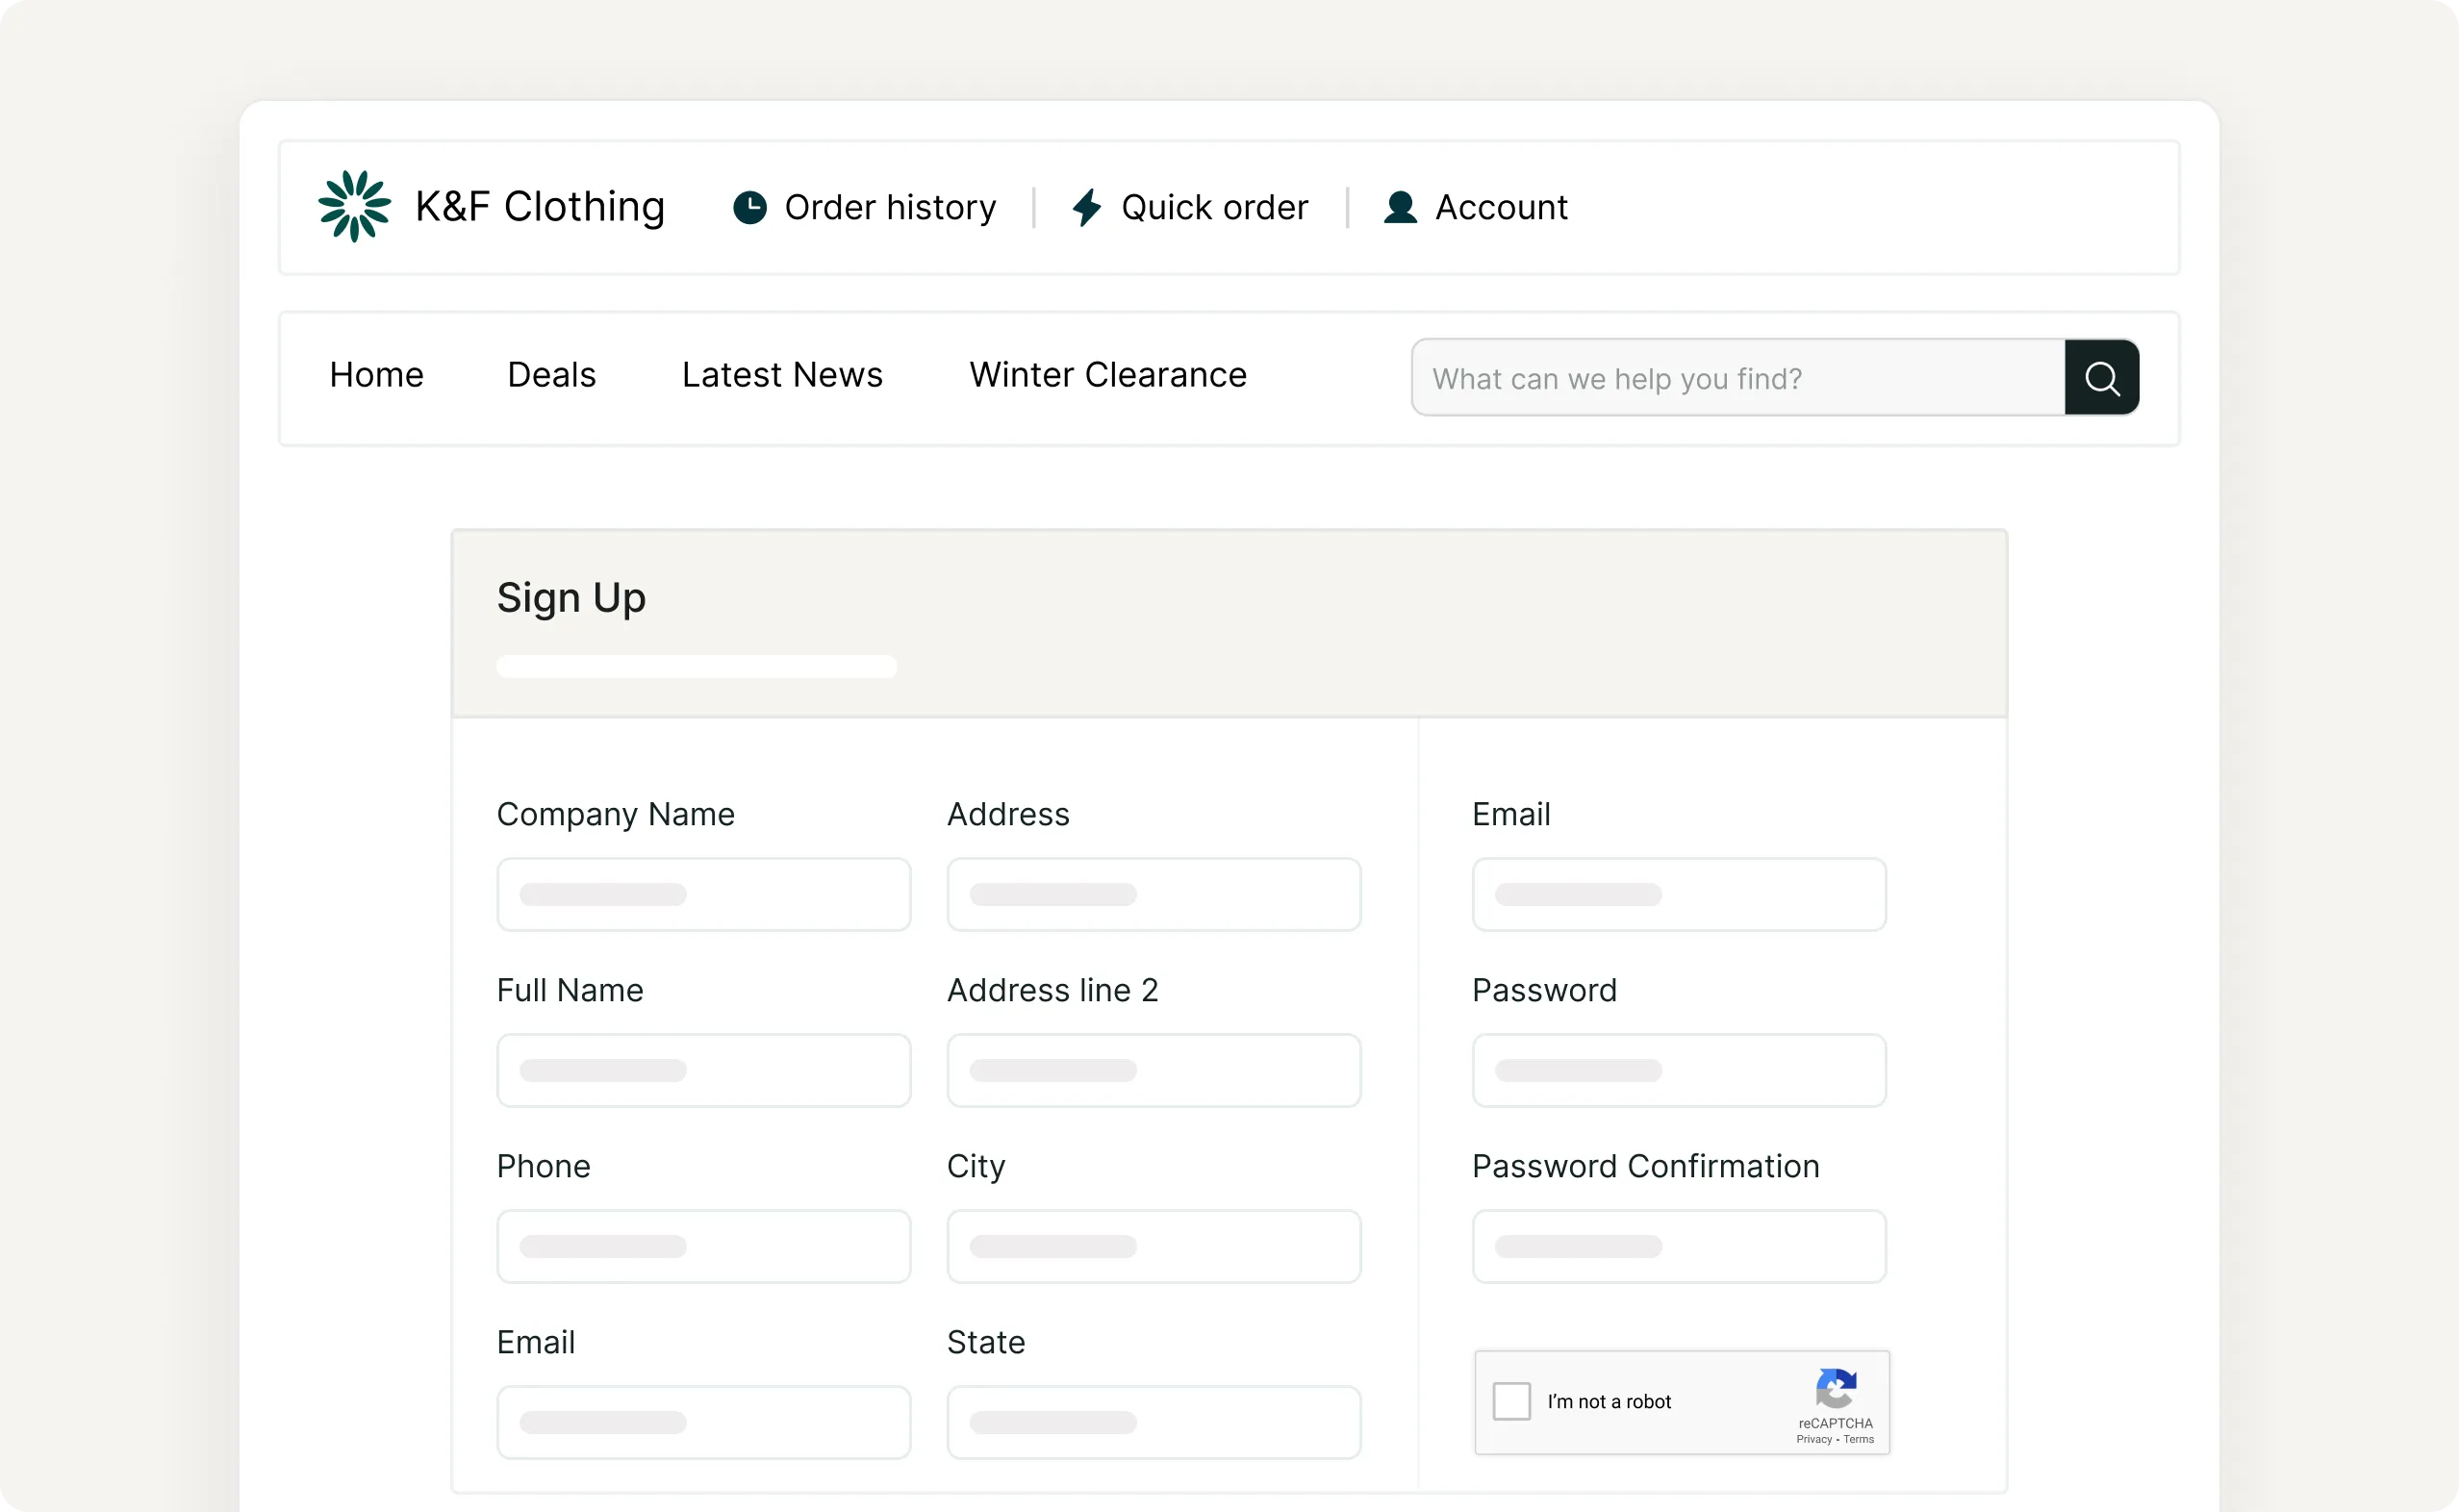Screen dimensions: 2459x1512
Task: Go to the Deals page
Action: [x=551, y=375]
